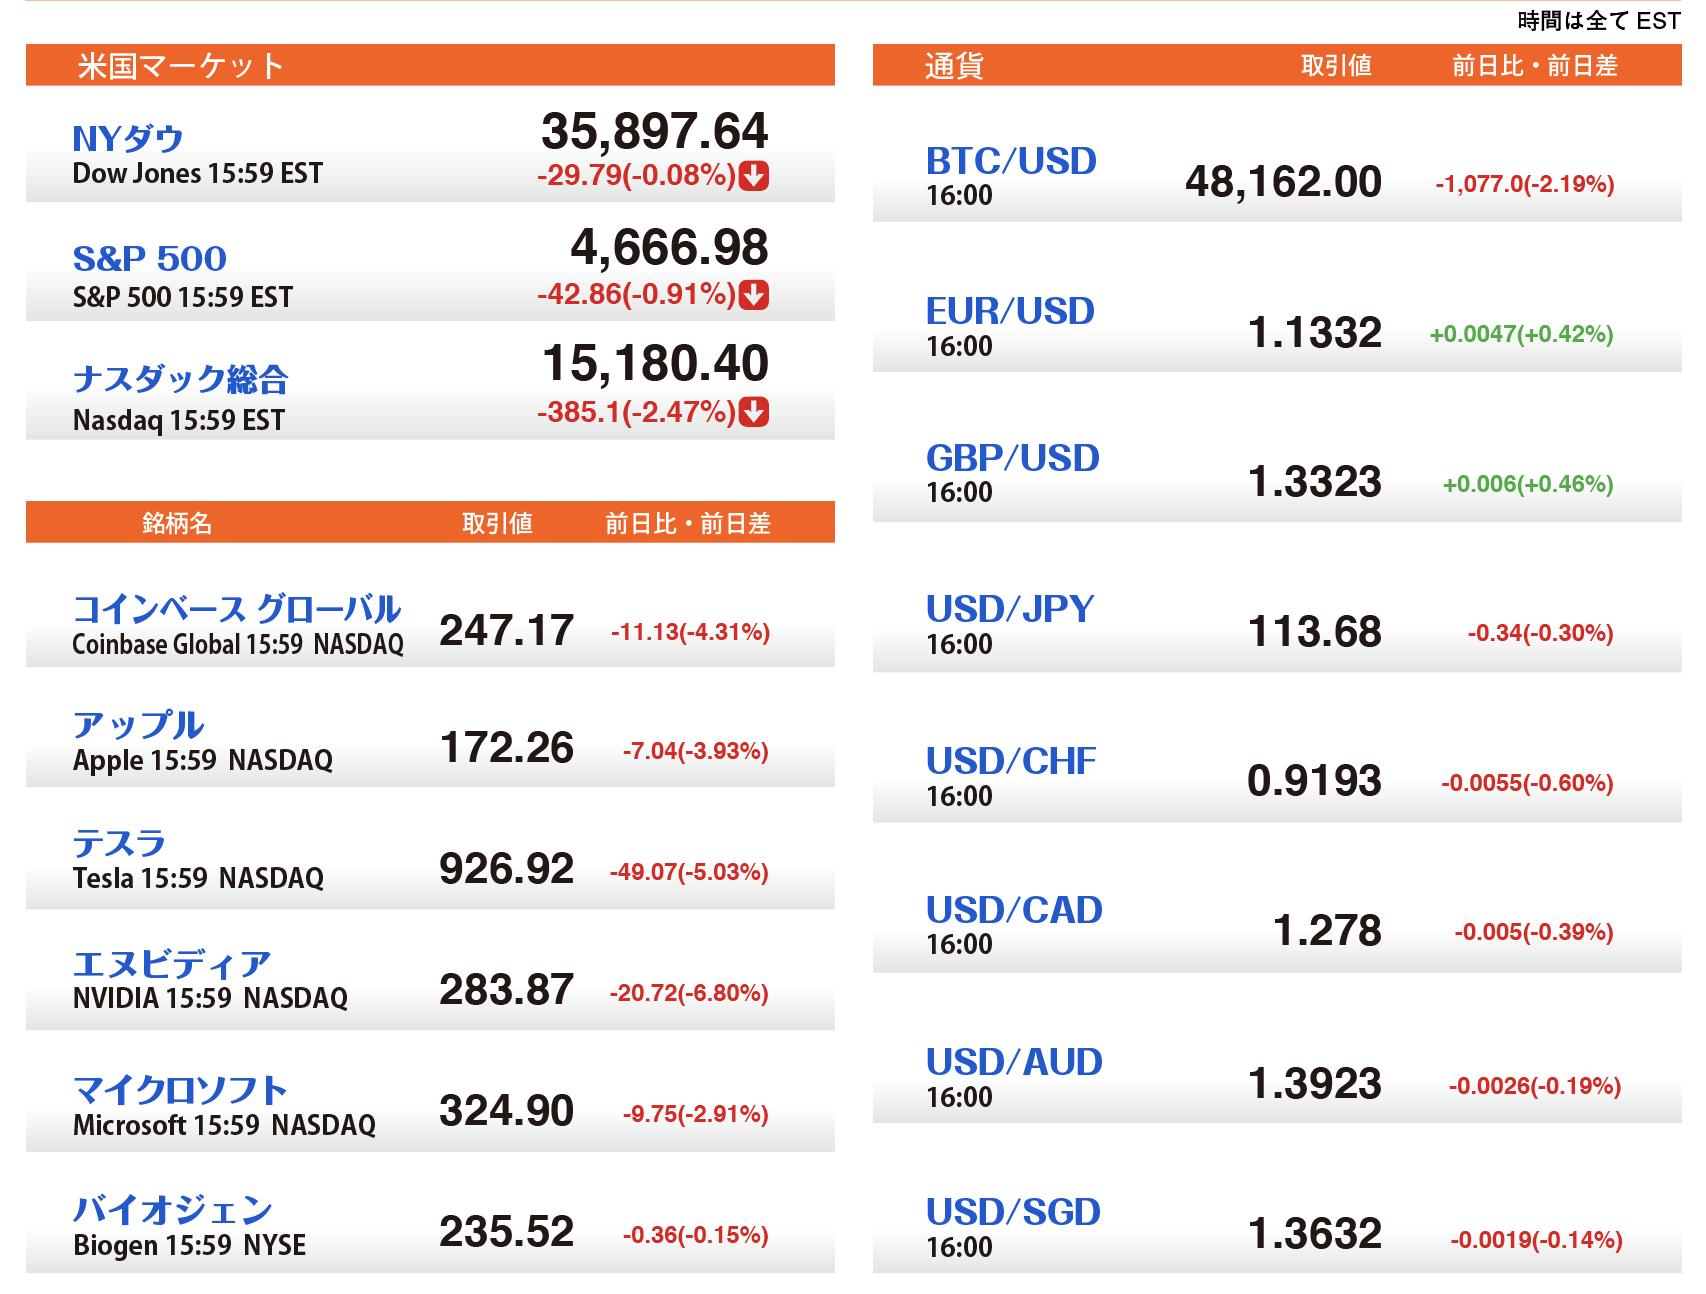Screen dimensions: 1706x1294
Task: Click the red down arrow beside S&P 500 change
Action: click(x=753, y=295)
